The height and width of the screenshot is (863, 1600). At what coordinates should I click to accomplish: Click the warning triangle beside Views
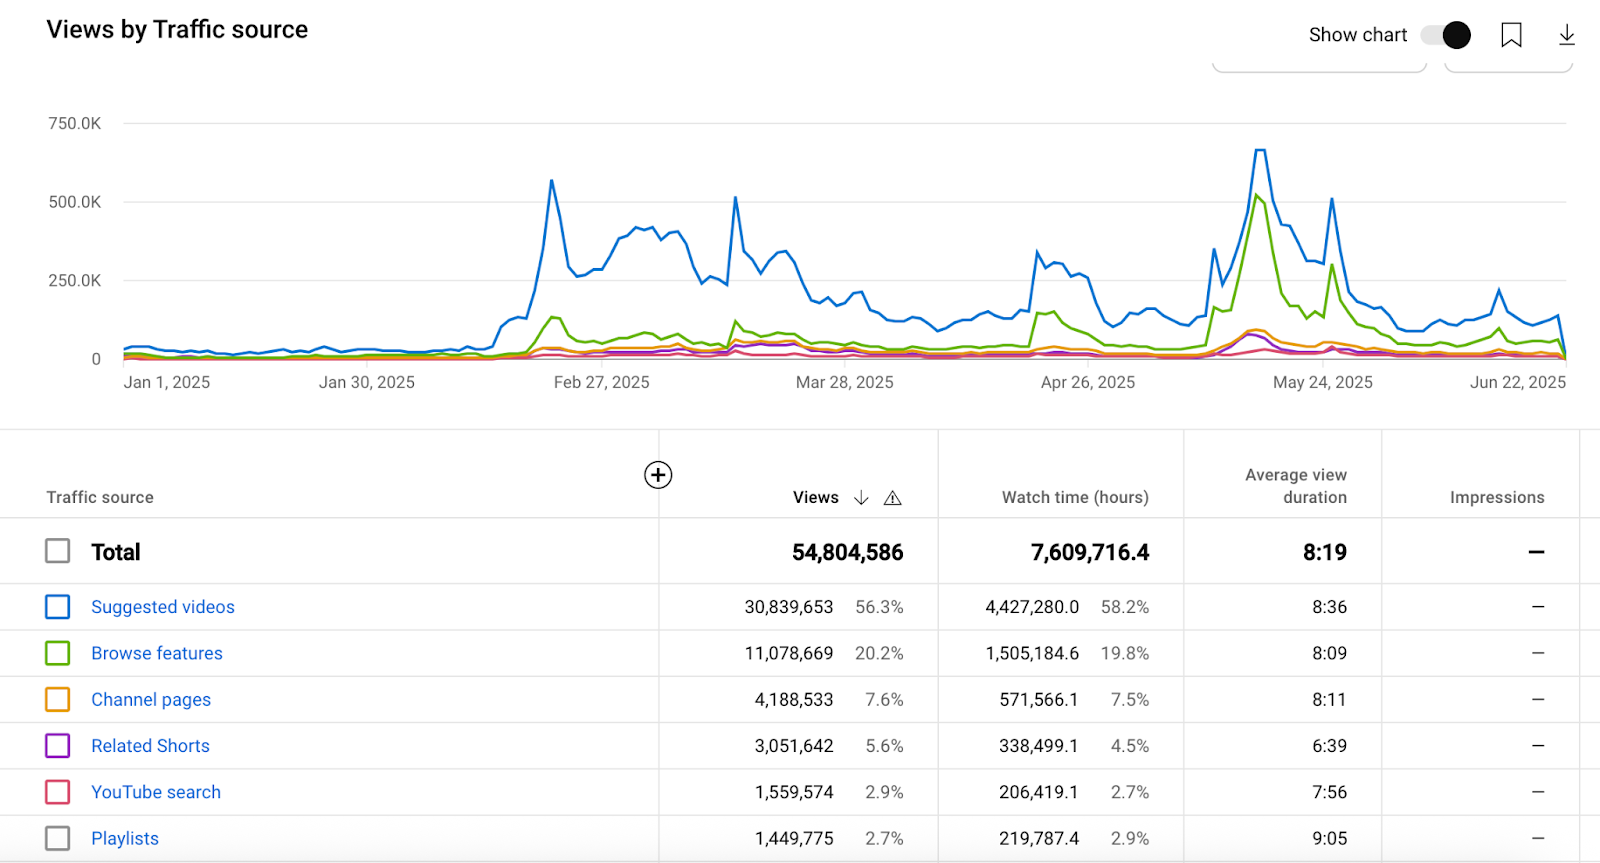tap(893, 498)
